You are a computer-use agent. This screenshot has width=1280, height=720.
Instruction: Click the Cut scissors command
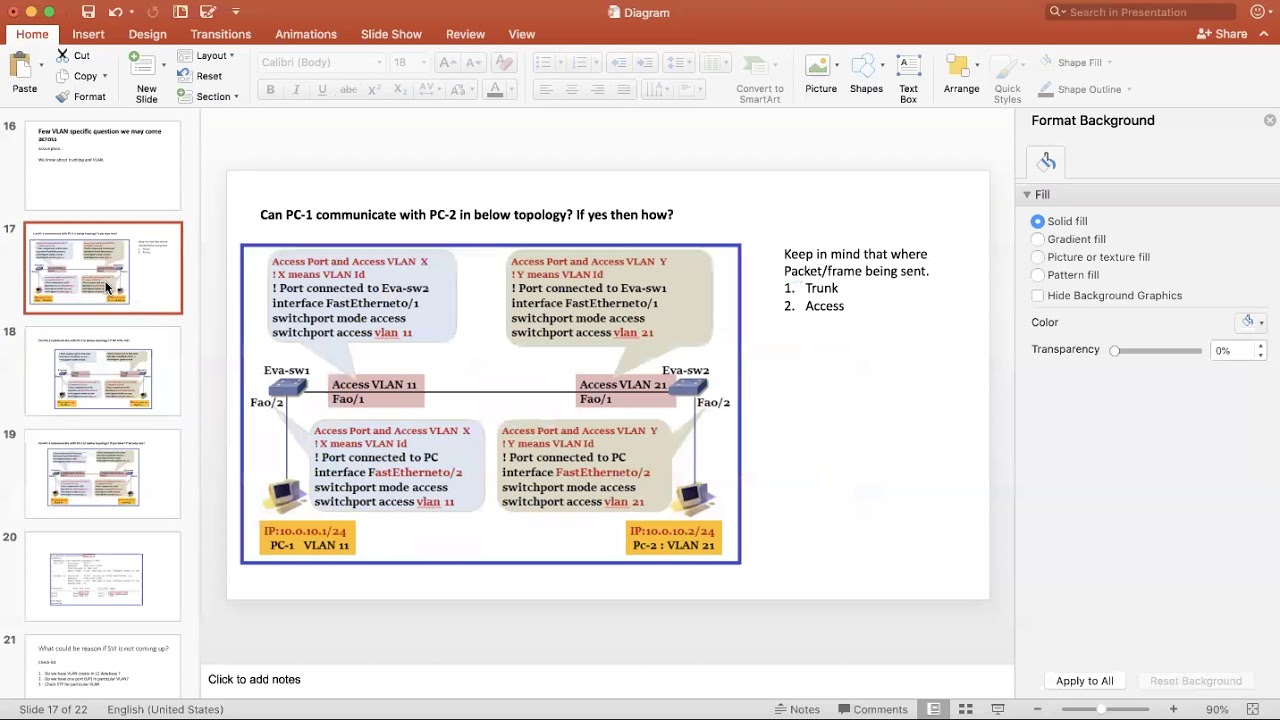(x=73, y=56)
